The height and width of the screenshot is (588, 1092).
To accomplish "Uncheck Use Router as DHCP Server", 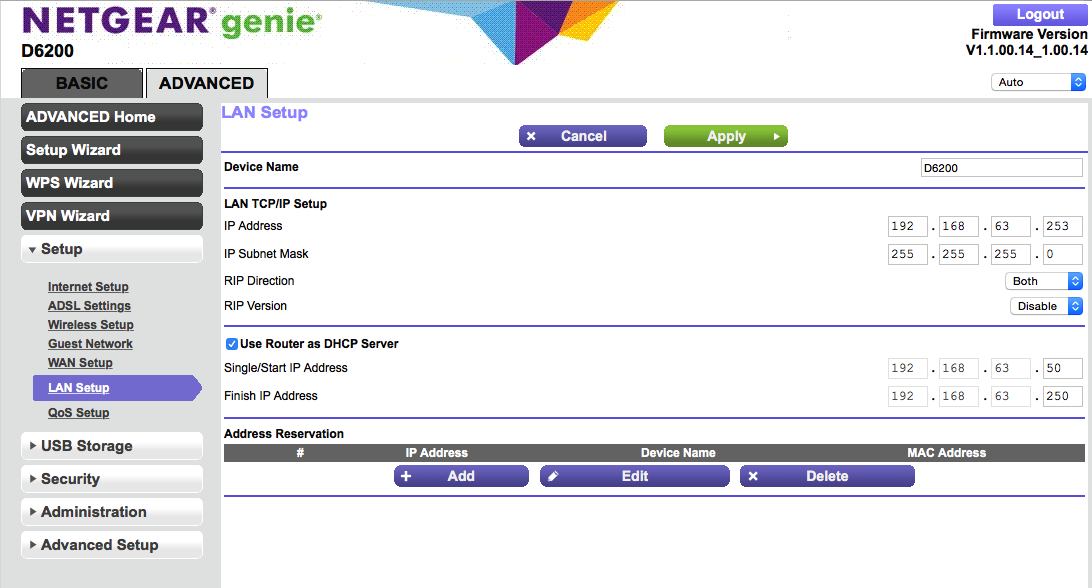I will (232, 344).
